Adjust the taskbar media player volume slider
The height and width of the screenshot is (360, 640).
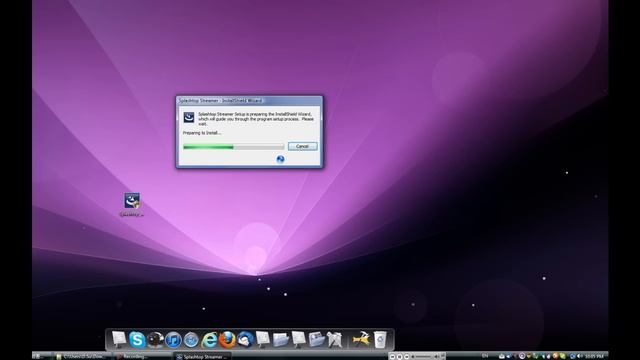click(423, 357)
